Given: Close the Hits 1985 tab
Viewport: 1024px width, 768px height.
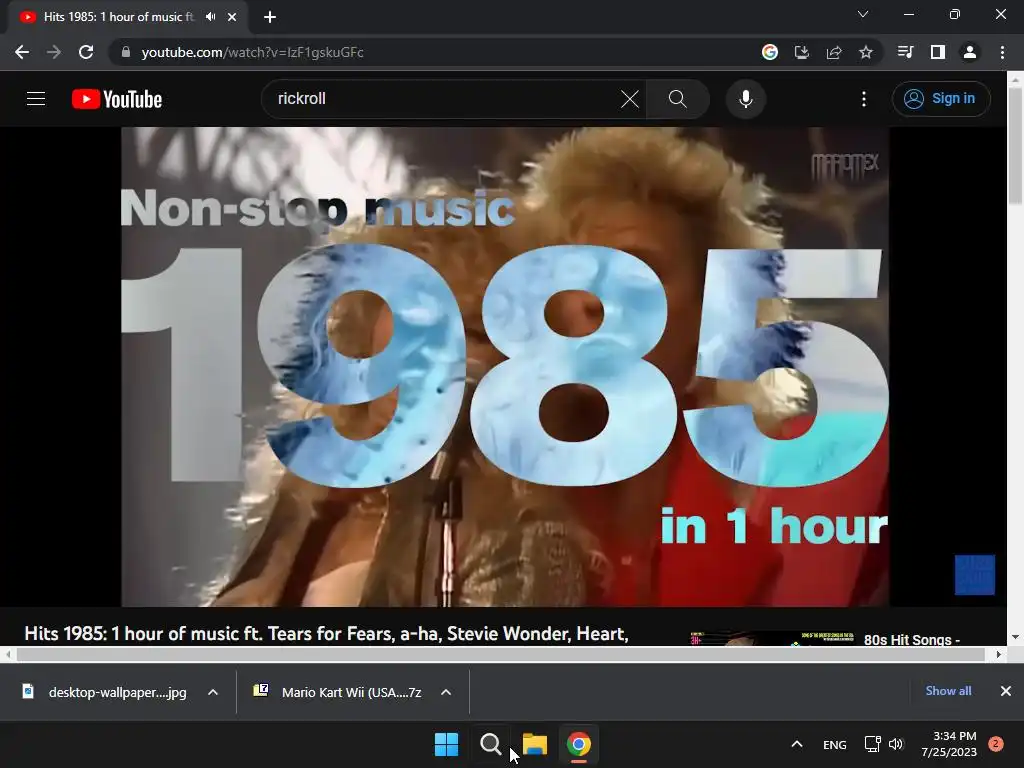Looking at the screenshot, I should tap(232, 17).
